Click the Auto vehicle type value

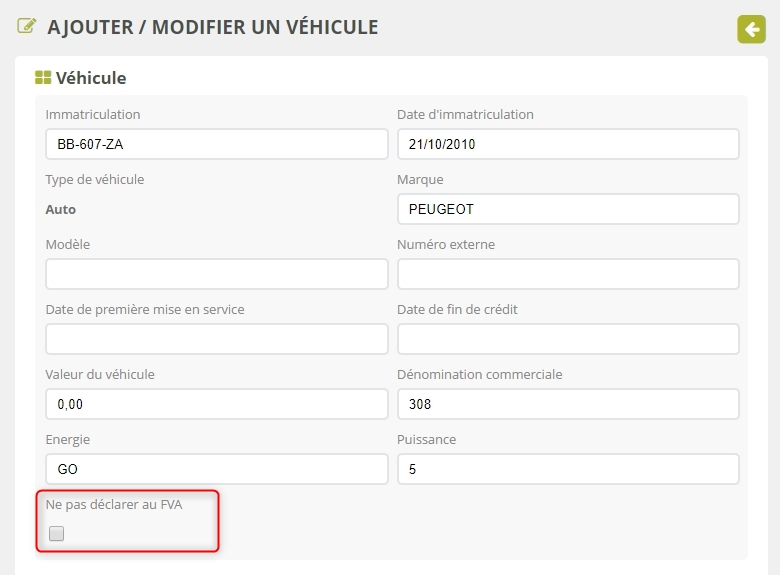click(x=61, y=210)
